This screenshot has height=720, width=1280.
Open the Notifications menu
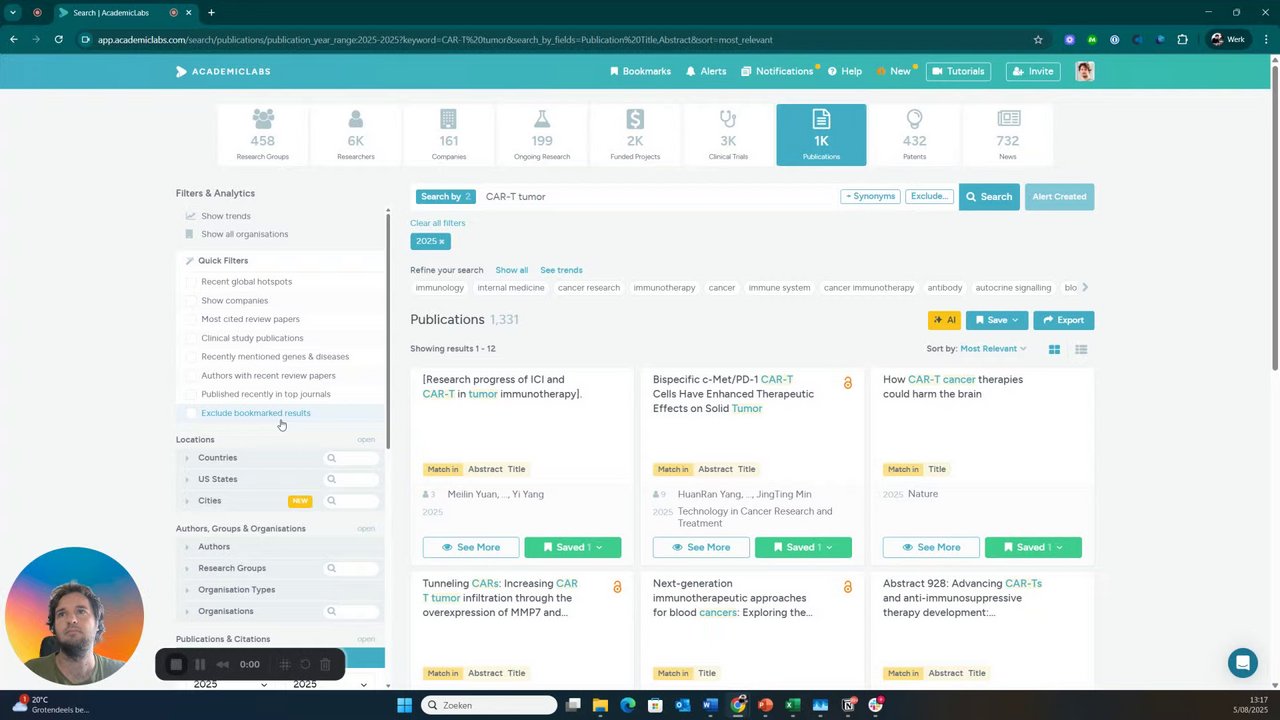click(778, 71)
